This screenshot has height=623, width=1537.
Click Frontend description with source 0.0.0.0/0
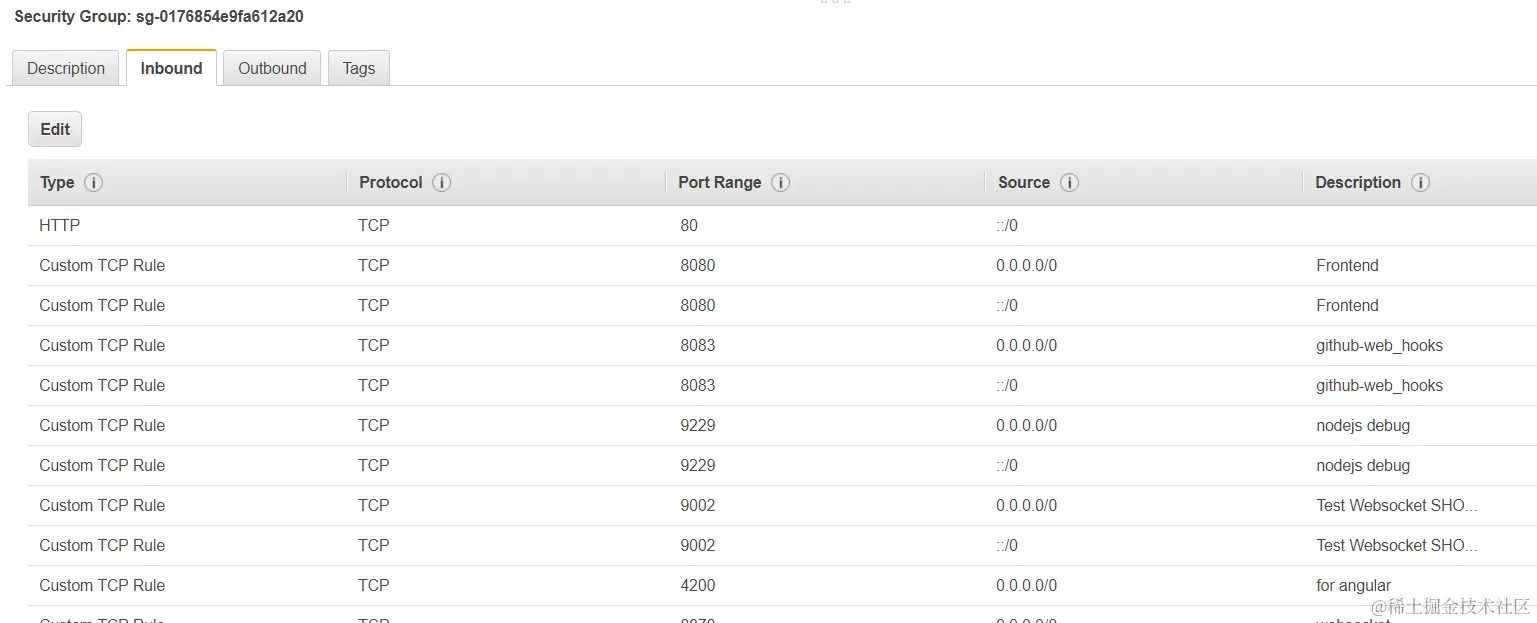pyautogui.click(x=1347, y=265)
